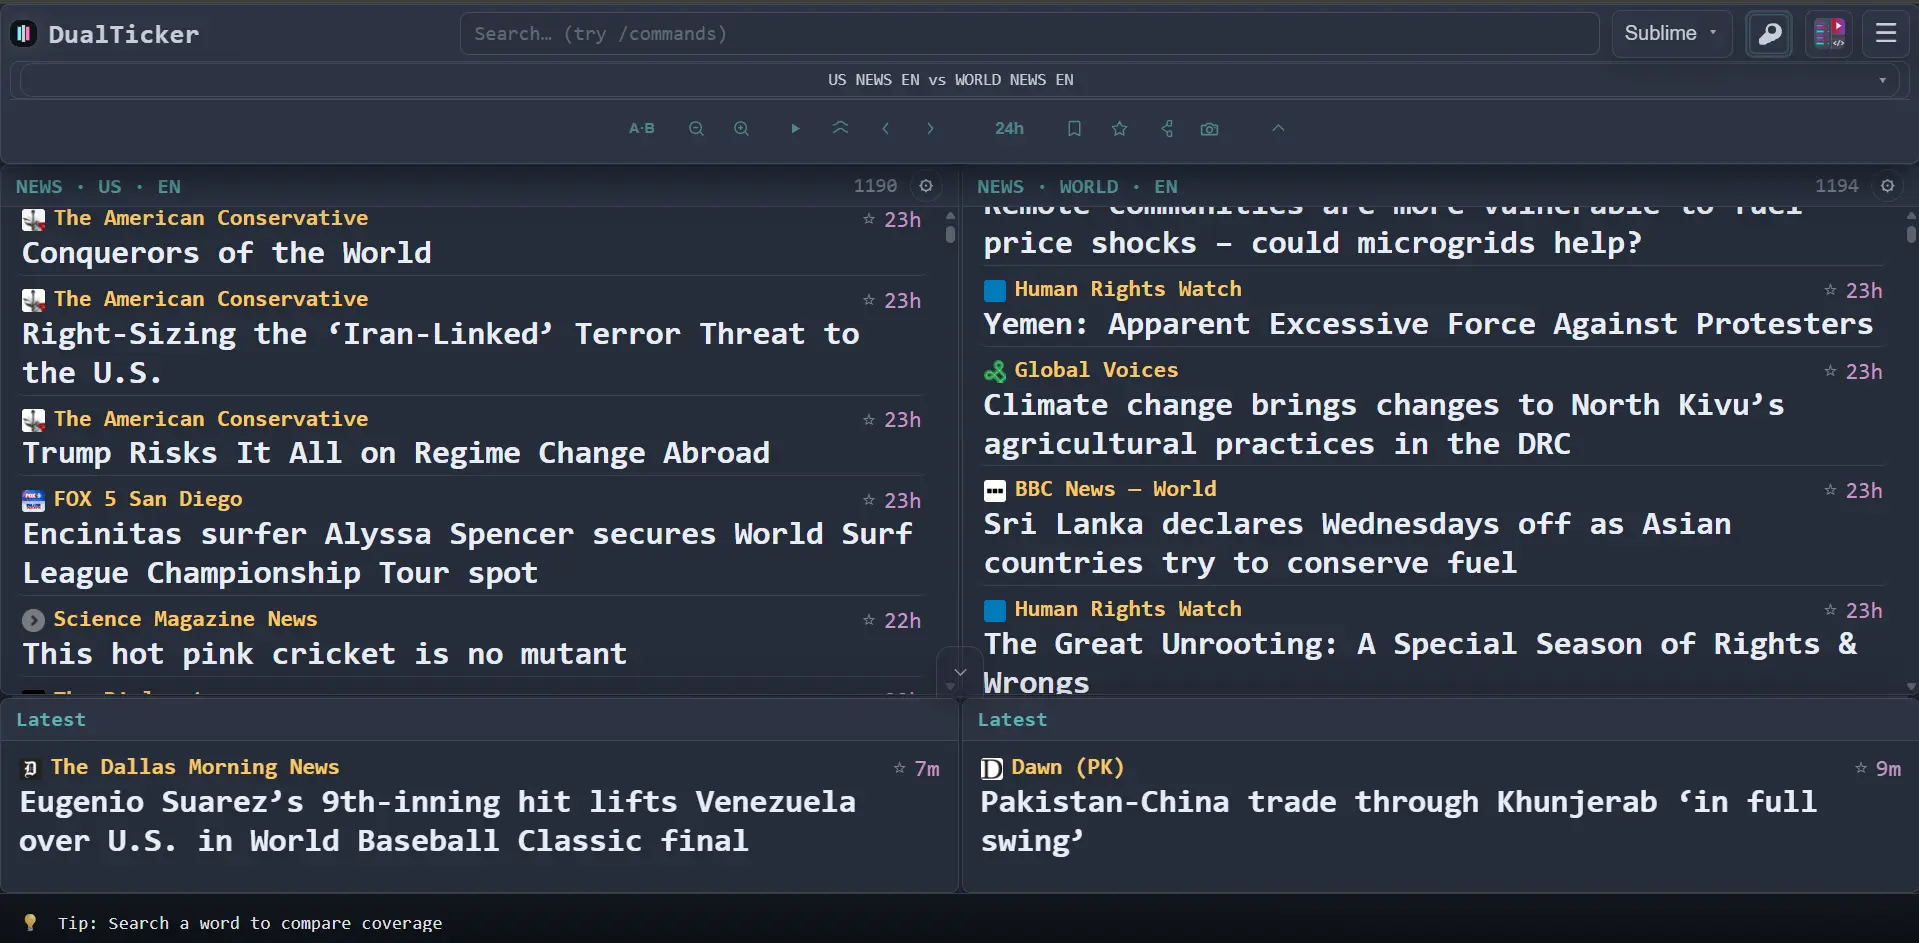Image resolution: width=1919 pixels, height=943 pixels.
Task: Open World news panel settings gear
Action: click(x=1887, y=186)
